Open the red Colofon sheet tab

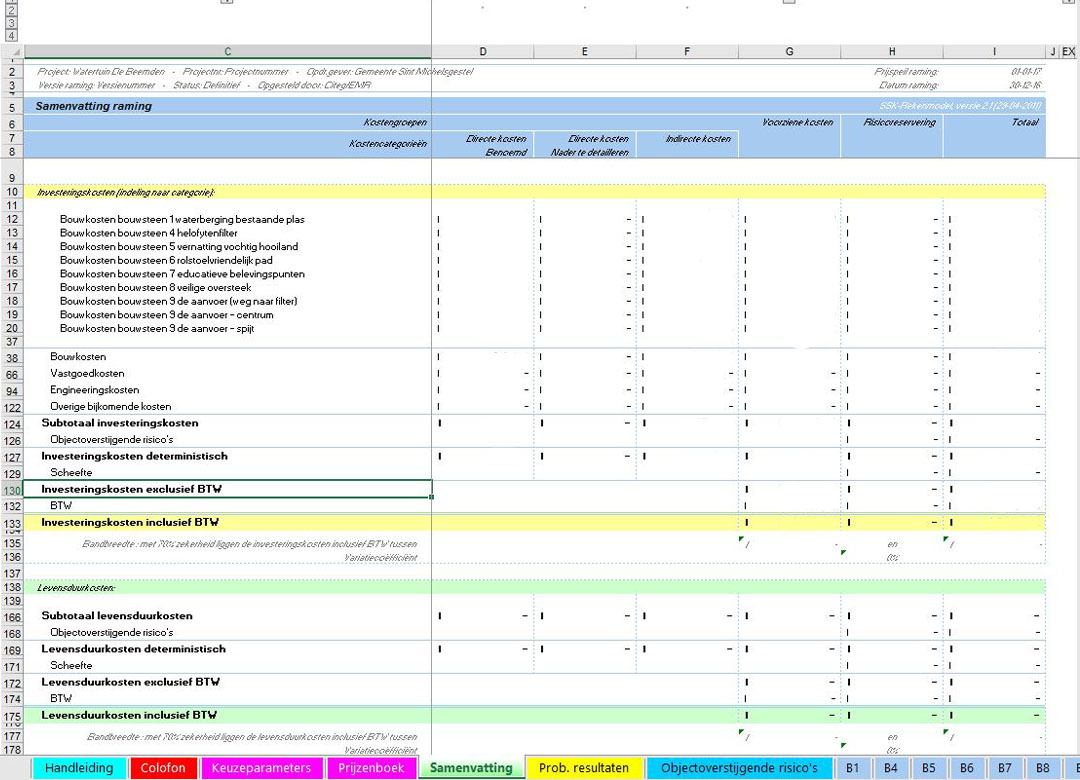(163, 768)
